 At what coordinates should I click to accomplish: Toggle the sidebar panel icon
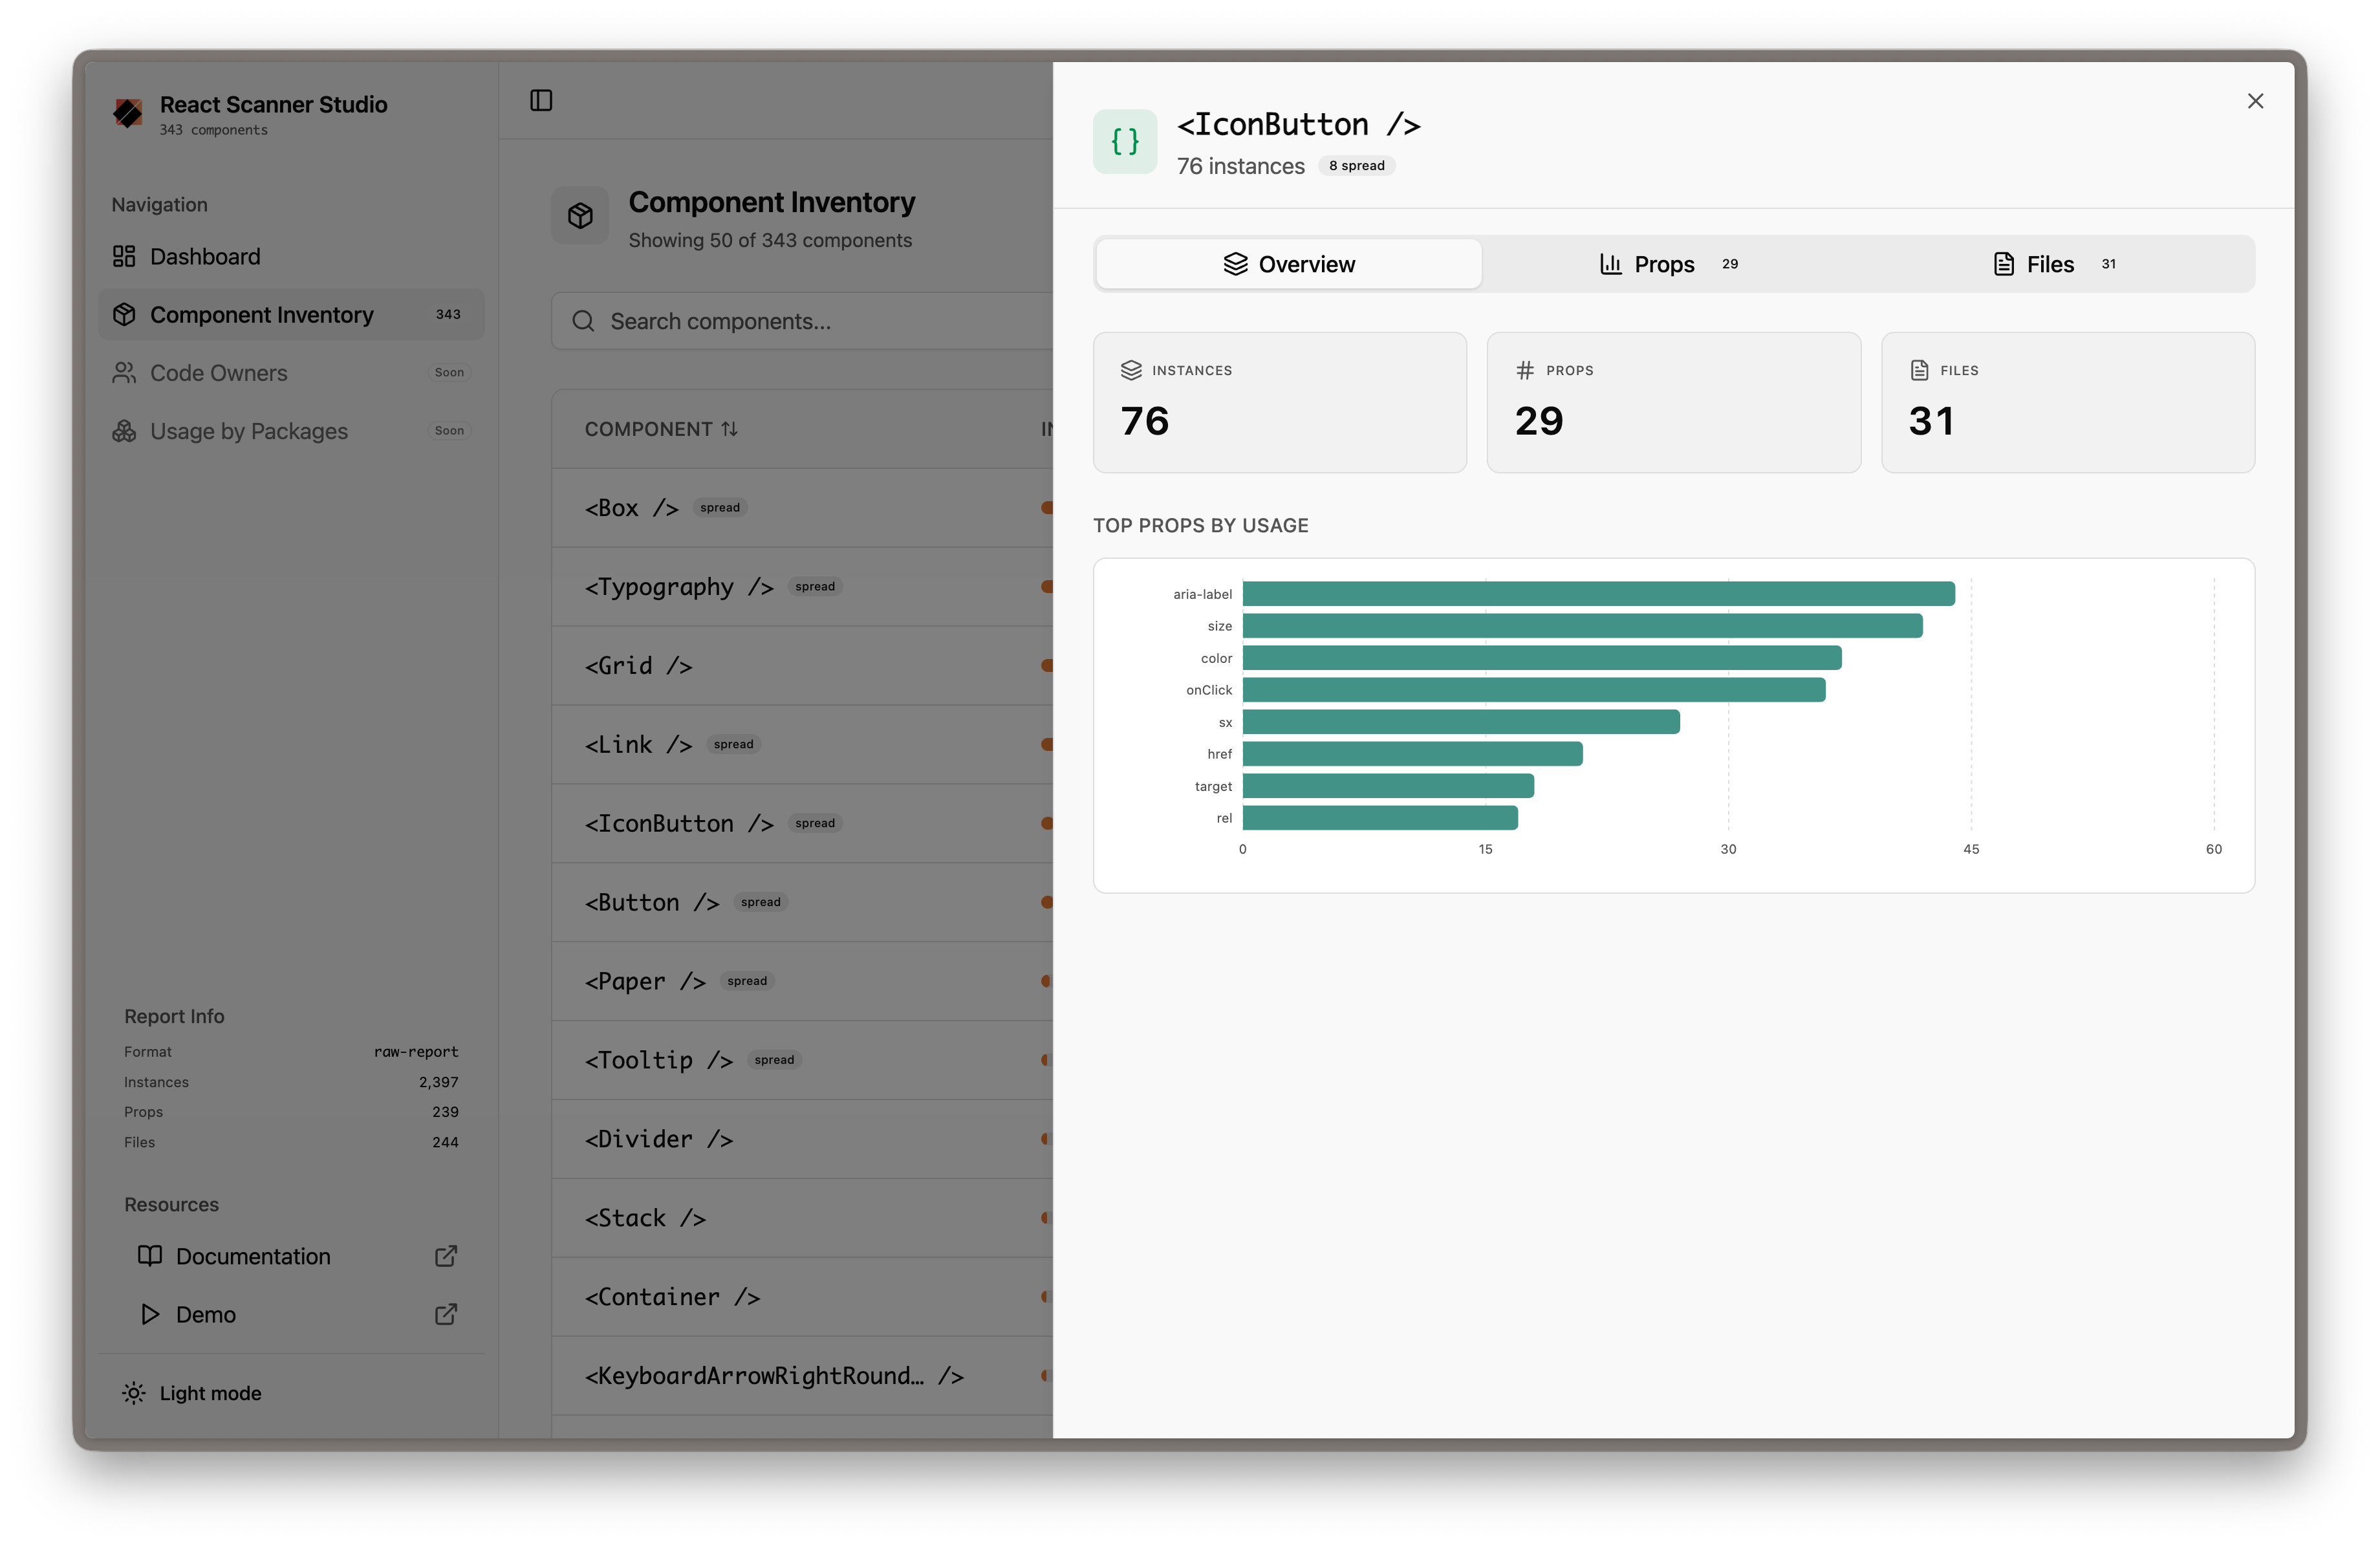coord(541,100)
